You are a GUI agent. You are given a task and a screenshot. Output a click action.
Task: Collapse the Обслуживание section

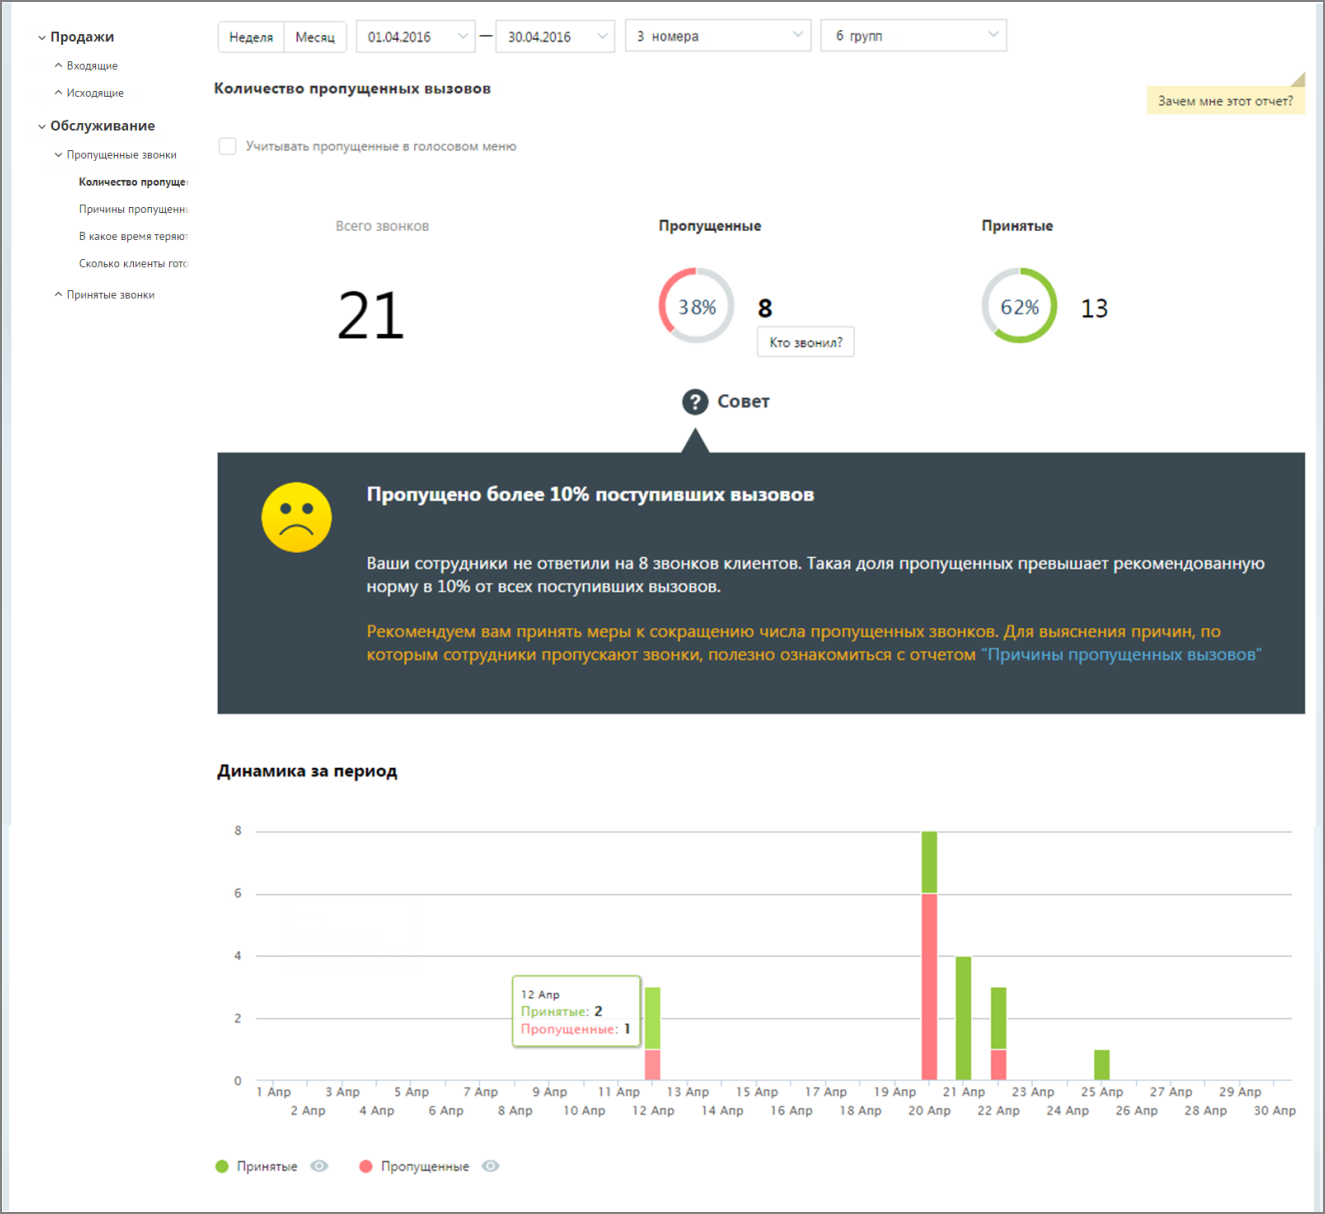pyautogui.click(x=42, y=127)
